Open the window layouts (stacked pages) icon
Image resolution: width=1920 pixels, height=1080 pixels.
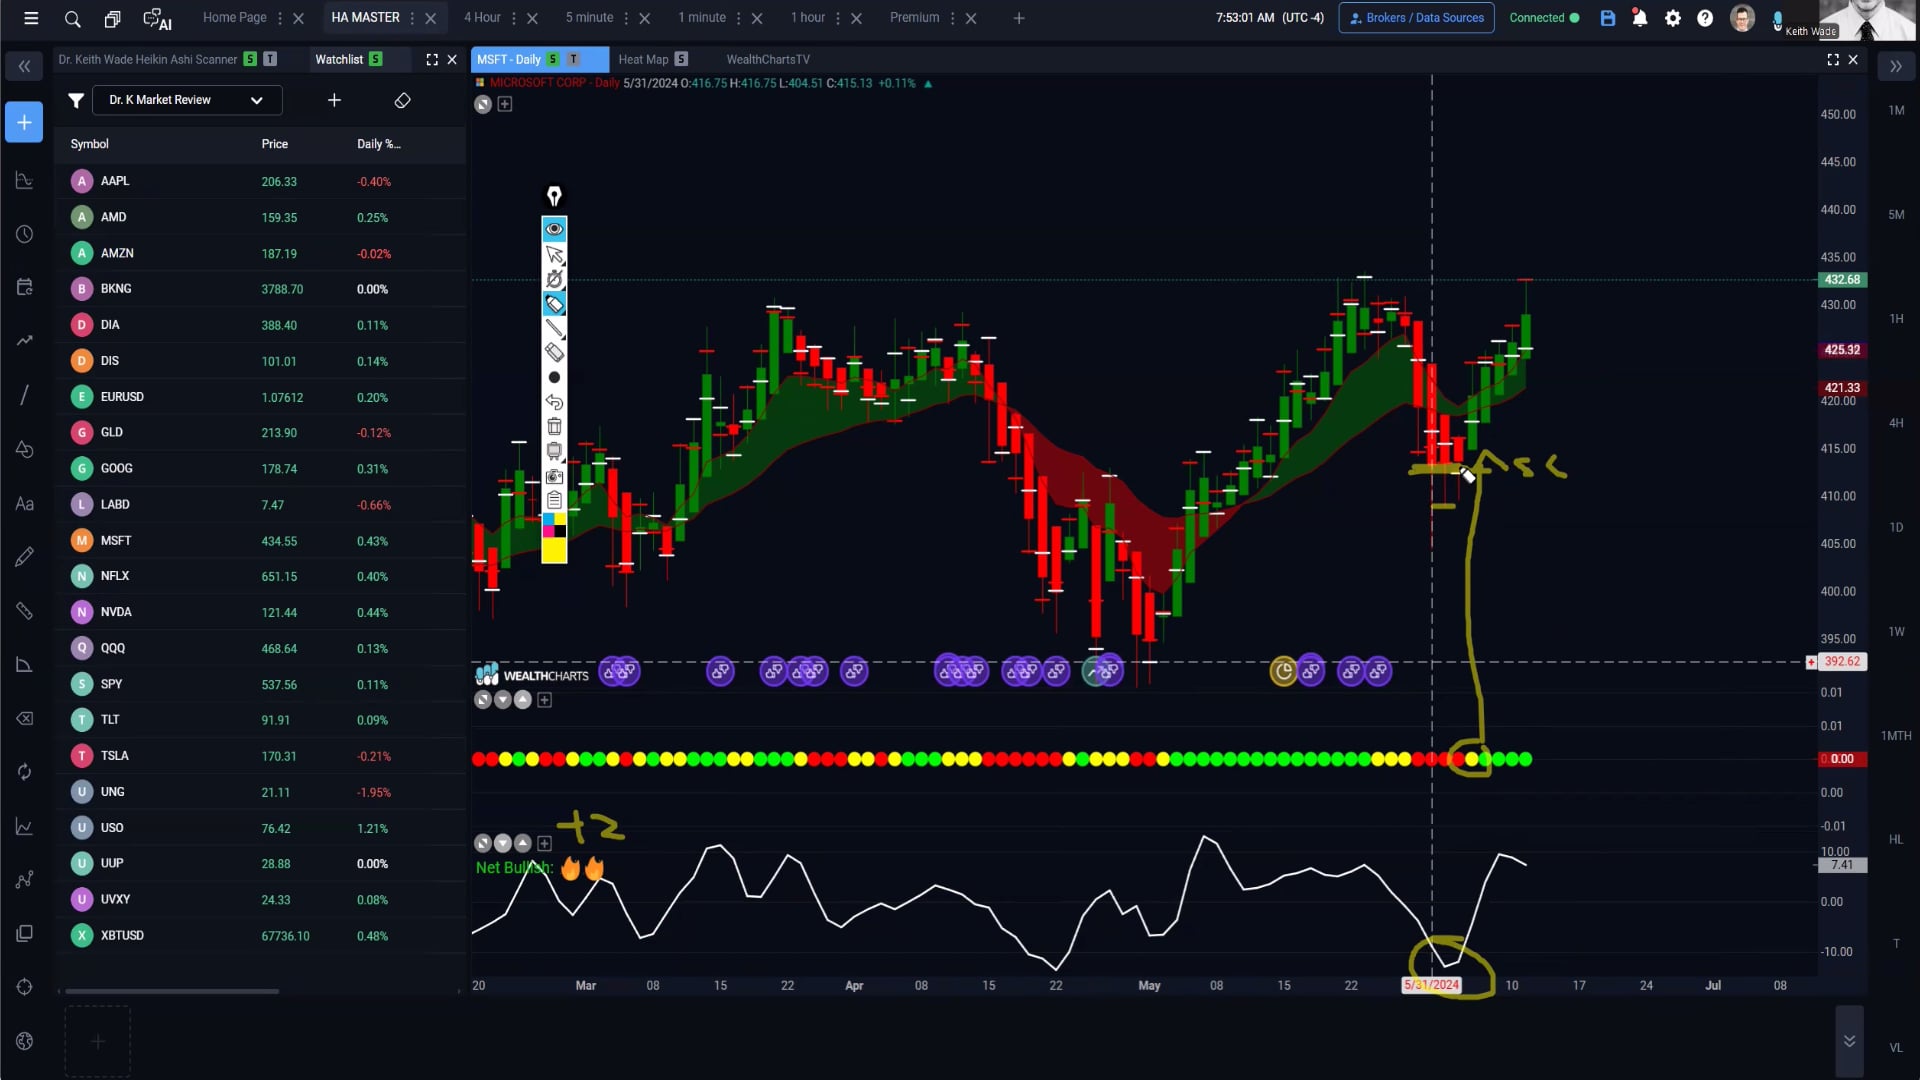[x=112, y=18]
